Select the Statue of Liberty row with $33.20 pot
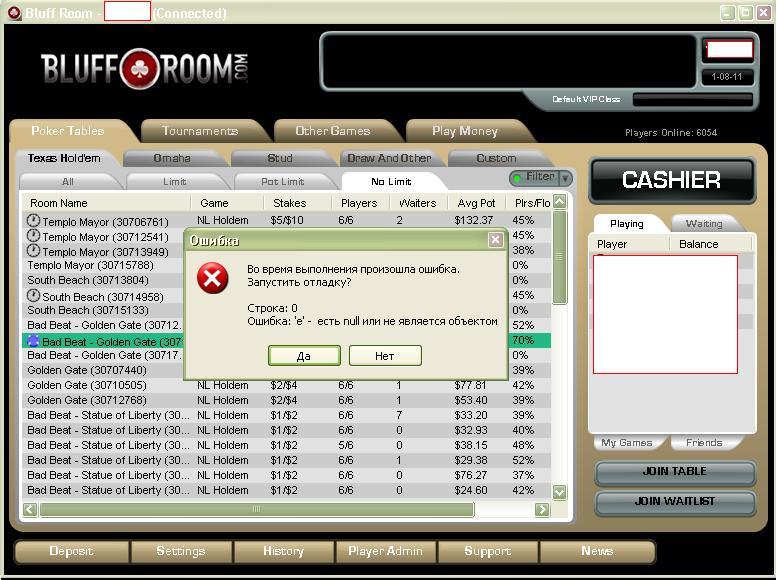This screenshot has height=580, width=776. (x=286, y=415)
